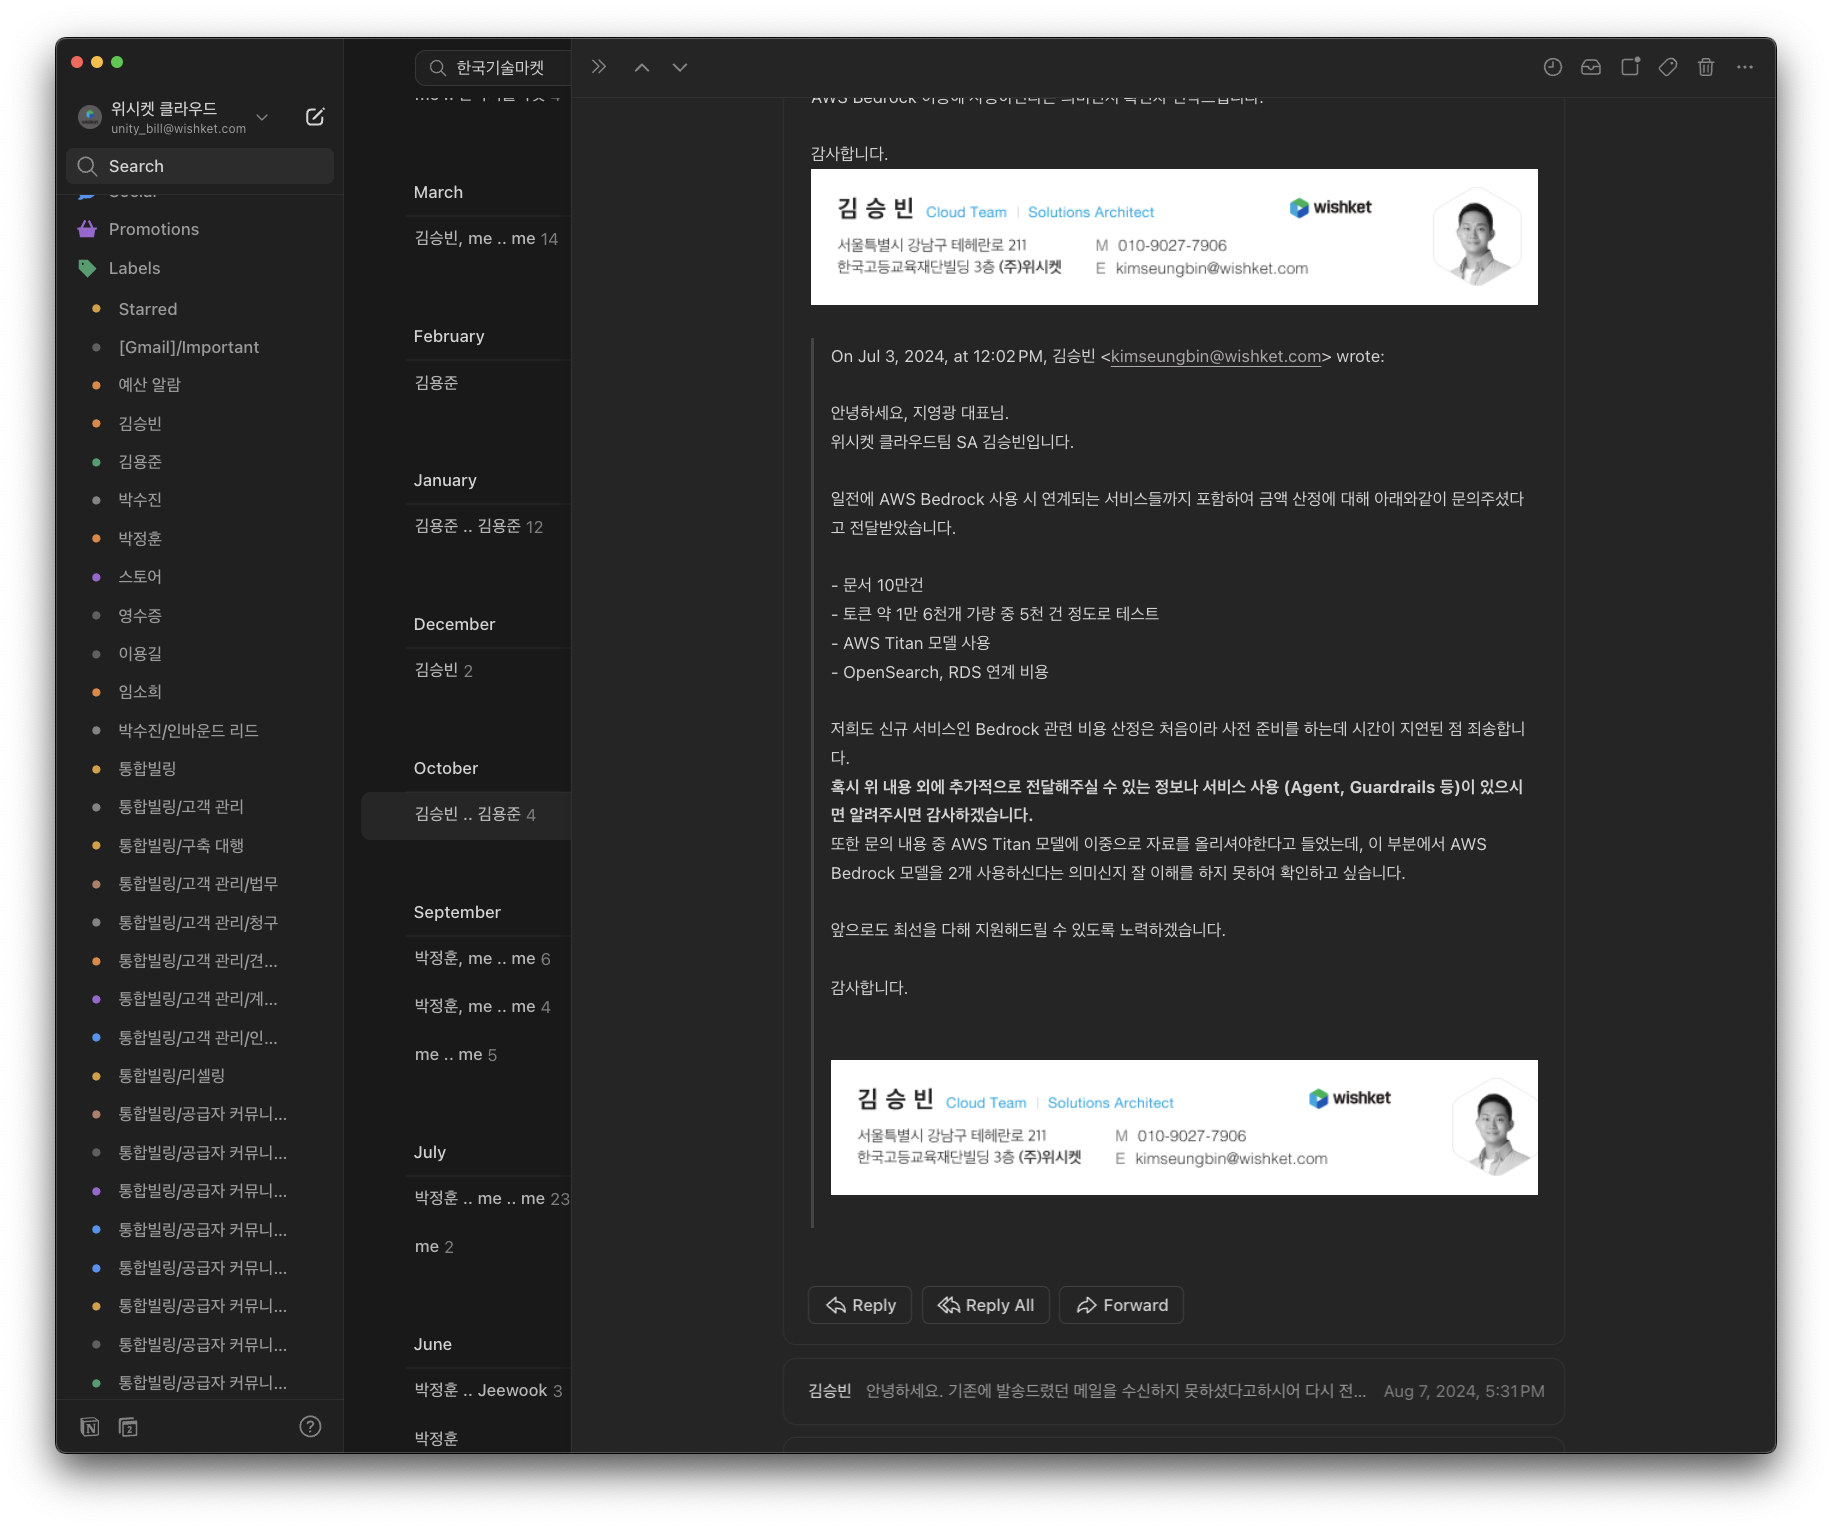The image size is (1832, 1527).
Task: Collapse the panel with double chevron icon
Action: pos(598,67)
